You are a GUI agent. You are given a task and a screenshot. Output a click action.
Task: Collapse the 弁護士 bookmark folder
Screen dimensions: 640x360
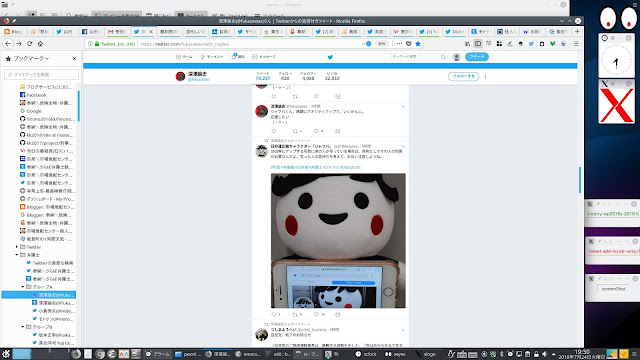click(x=17, y=255)
